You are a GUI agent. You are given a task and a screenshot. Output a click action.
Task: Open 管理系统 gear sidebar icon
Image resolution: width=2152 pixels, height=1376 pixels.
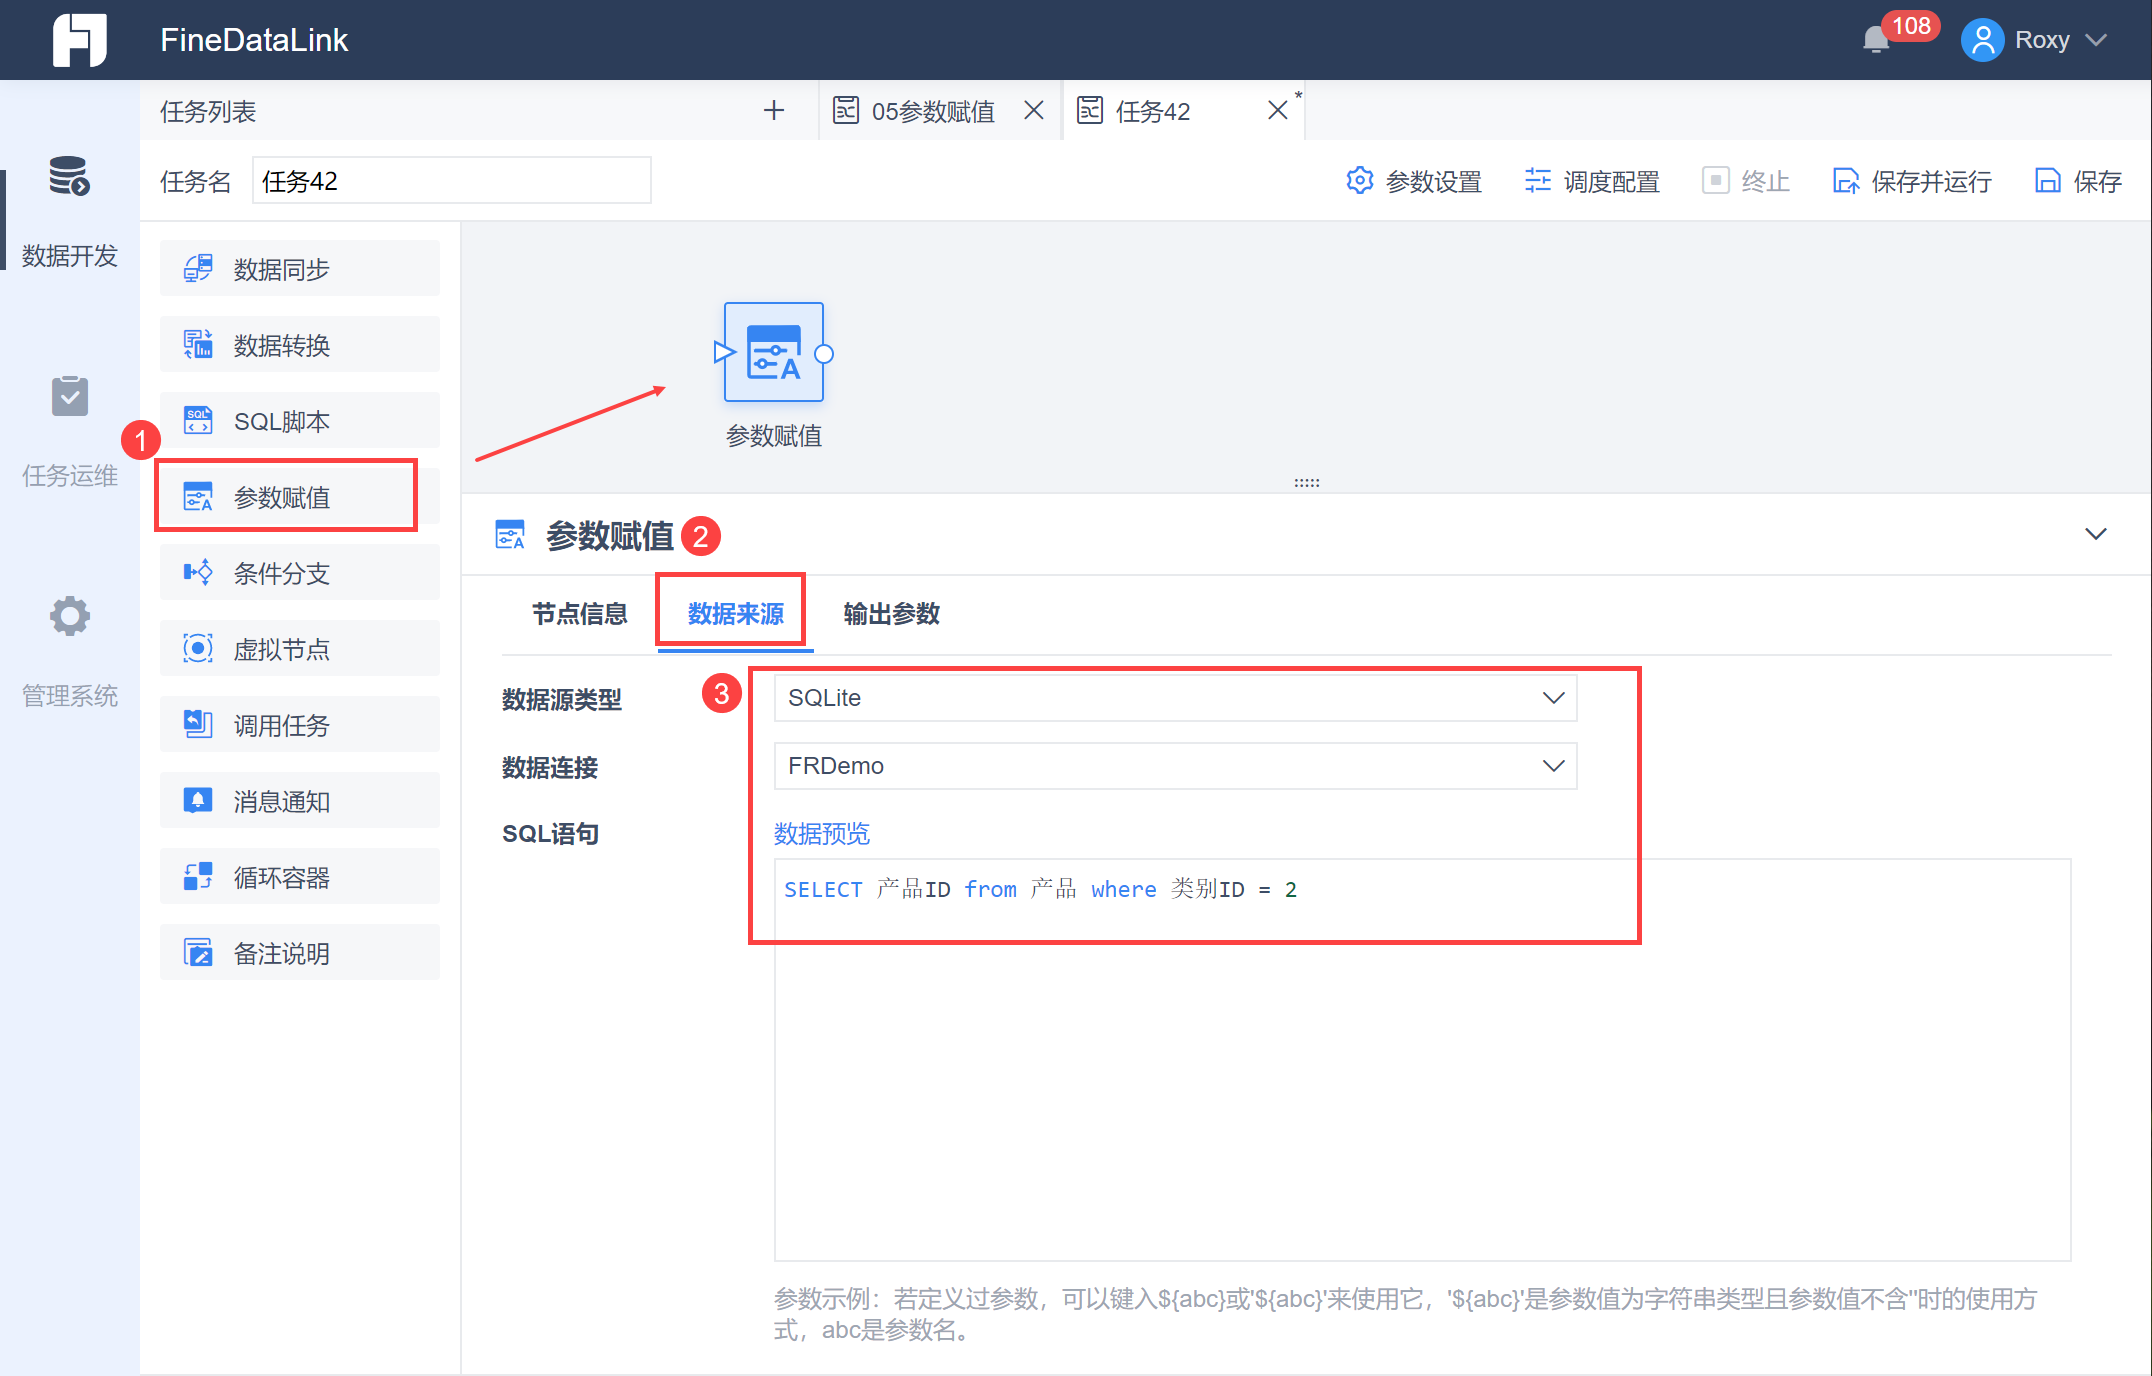(69, 616)
